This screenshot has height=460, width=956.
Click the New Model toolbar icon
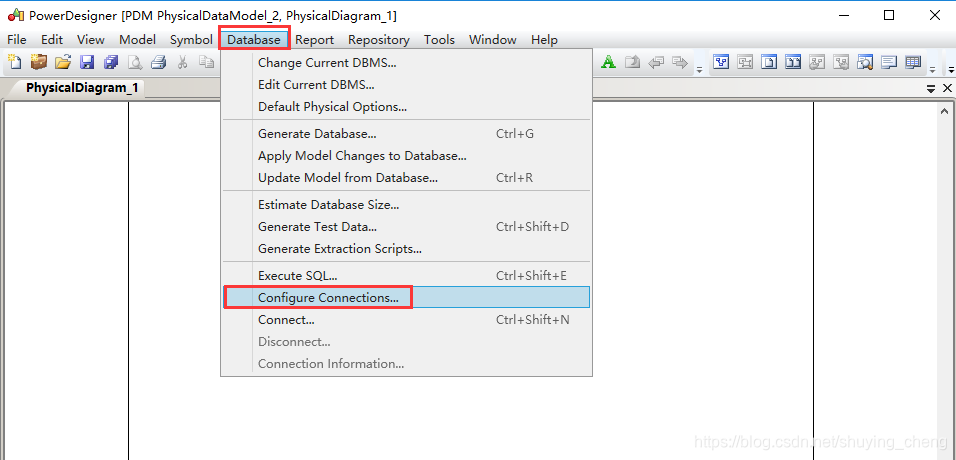coord(14,62)
